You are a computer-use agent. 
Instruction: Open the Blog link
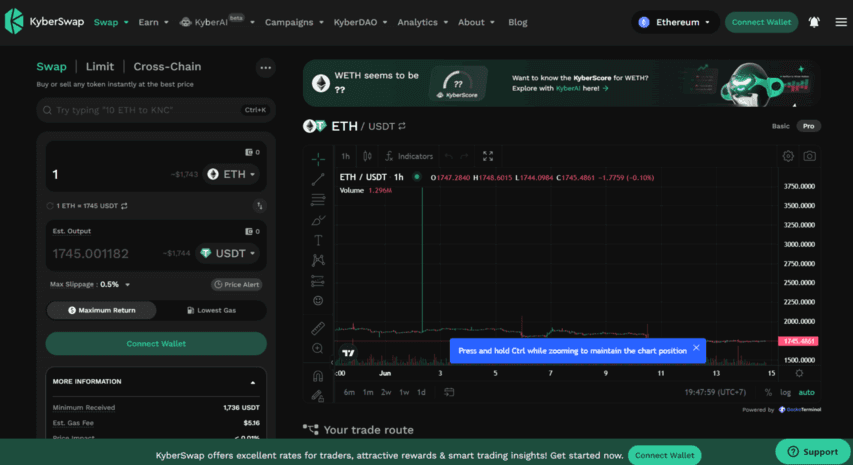517,22
